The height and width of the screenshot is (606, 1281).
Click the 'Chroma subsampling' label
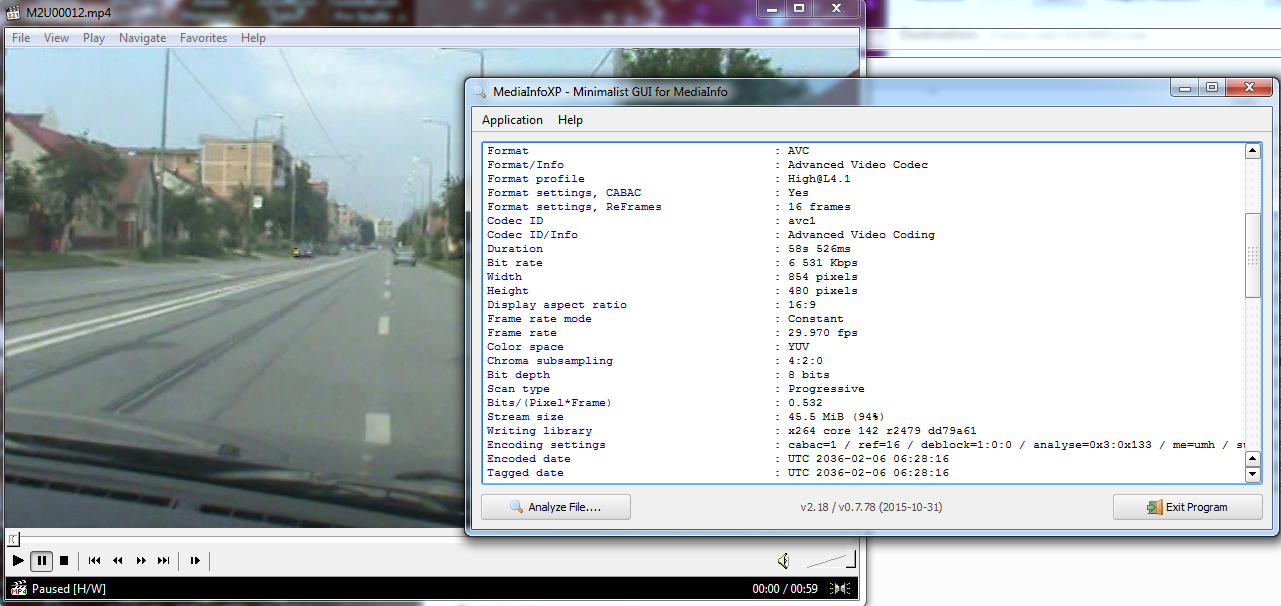coord(550,361)
